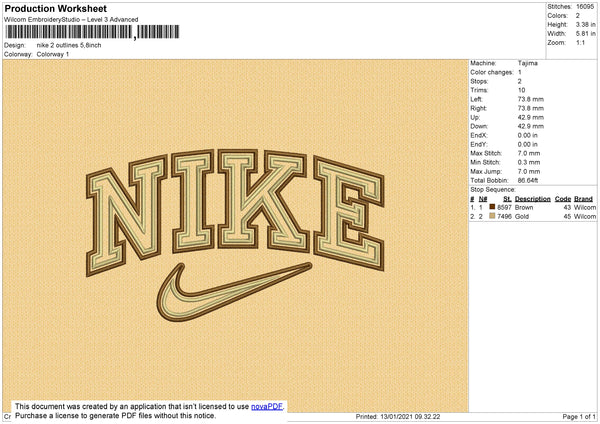Click the 'Stop Sequence:' heading
The width and height of the screenshot is (600, 424).
click(x=493, y=190)
